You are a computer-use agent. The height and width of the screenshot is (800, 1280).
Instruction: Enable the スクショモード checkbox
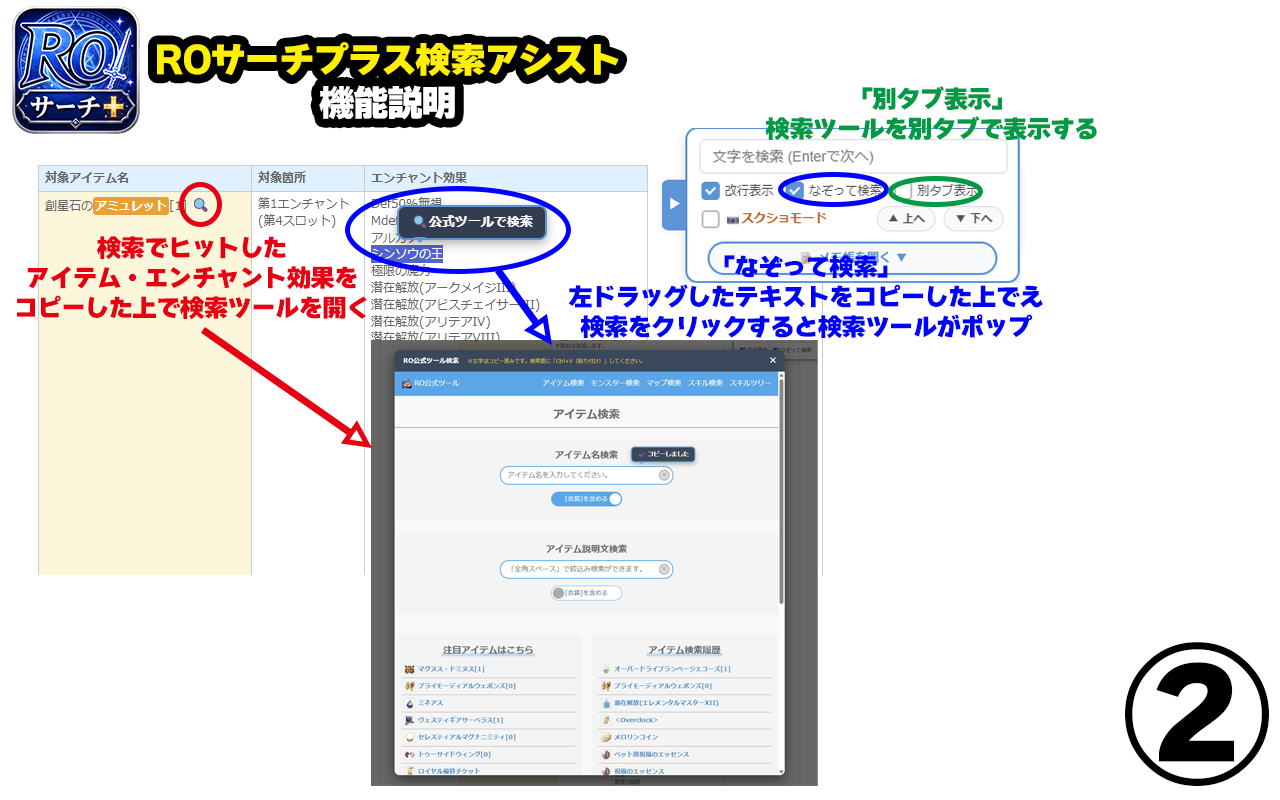pos(710,219)
